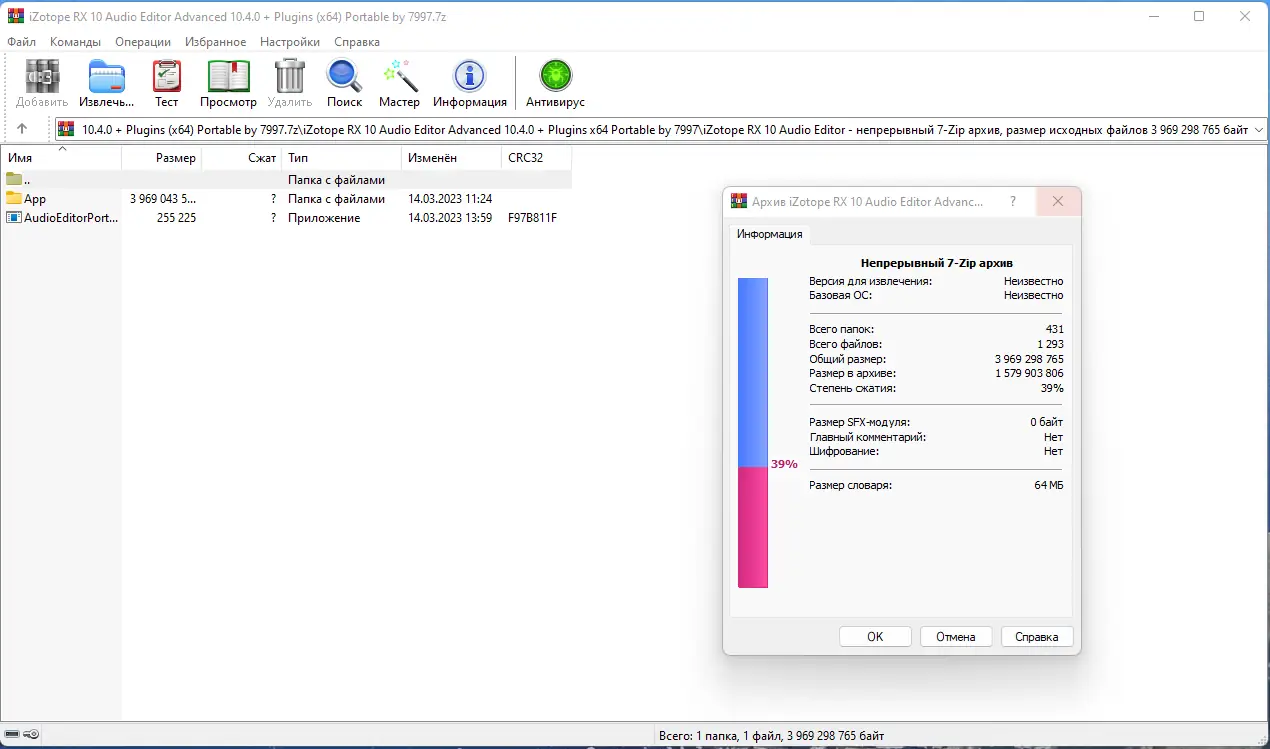Select the AudioEditorPort... file name
1270x749 pixels.
point(71,218)
